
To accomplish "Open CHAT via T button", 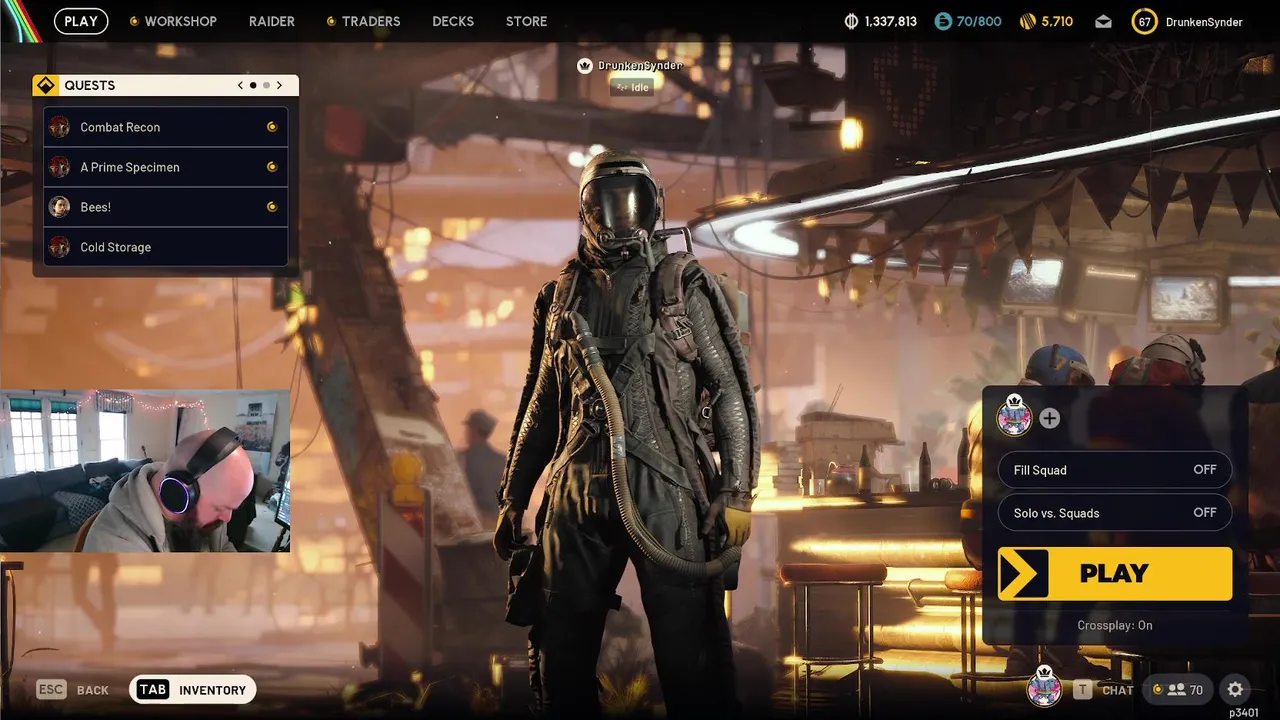I will tap(1104, 690).
